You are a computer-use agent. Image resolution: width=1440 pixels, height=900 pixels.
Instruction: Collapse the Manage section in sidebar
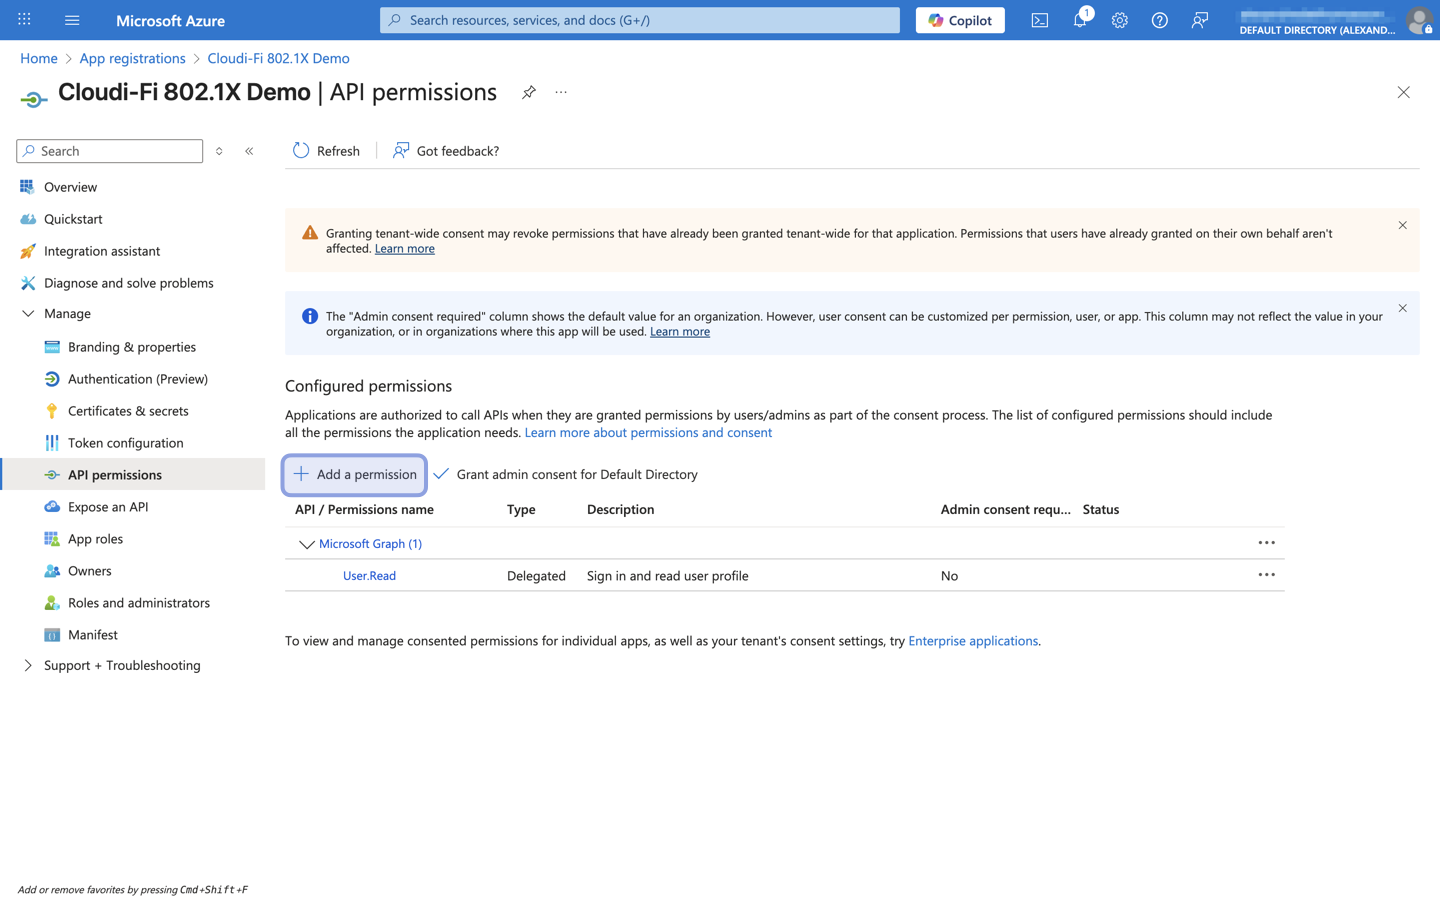click(x=28, y=314)
